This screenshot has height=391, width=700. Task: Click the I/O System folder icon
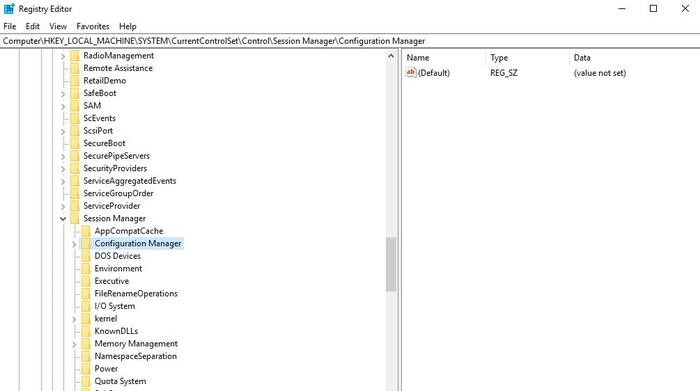[86, 306]
